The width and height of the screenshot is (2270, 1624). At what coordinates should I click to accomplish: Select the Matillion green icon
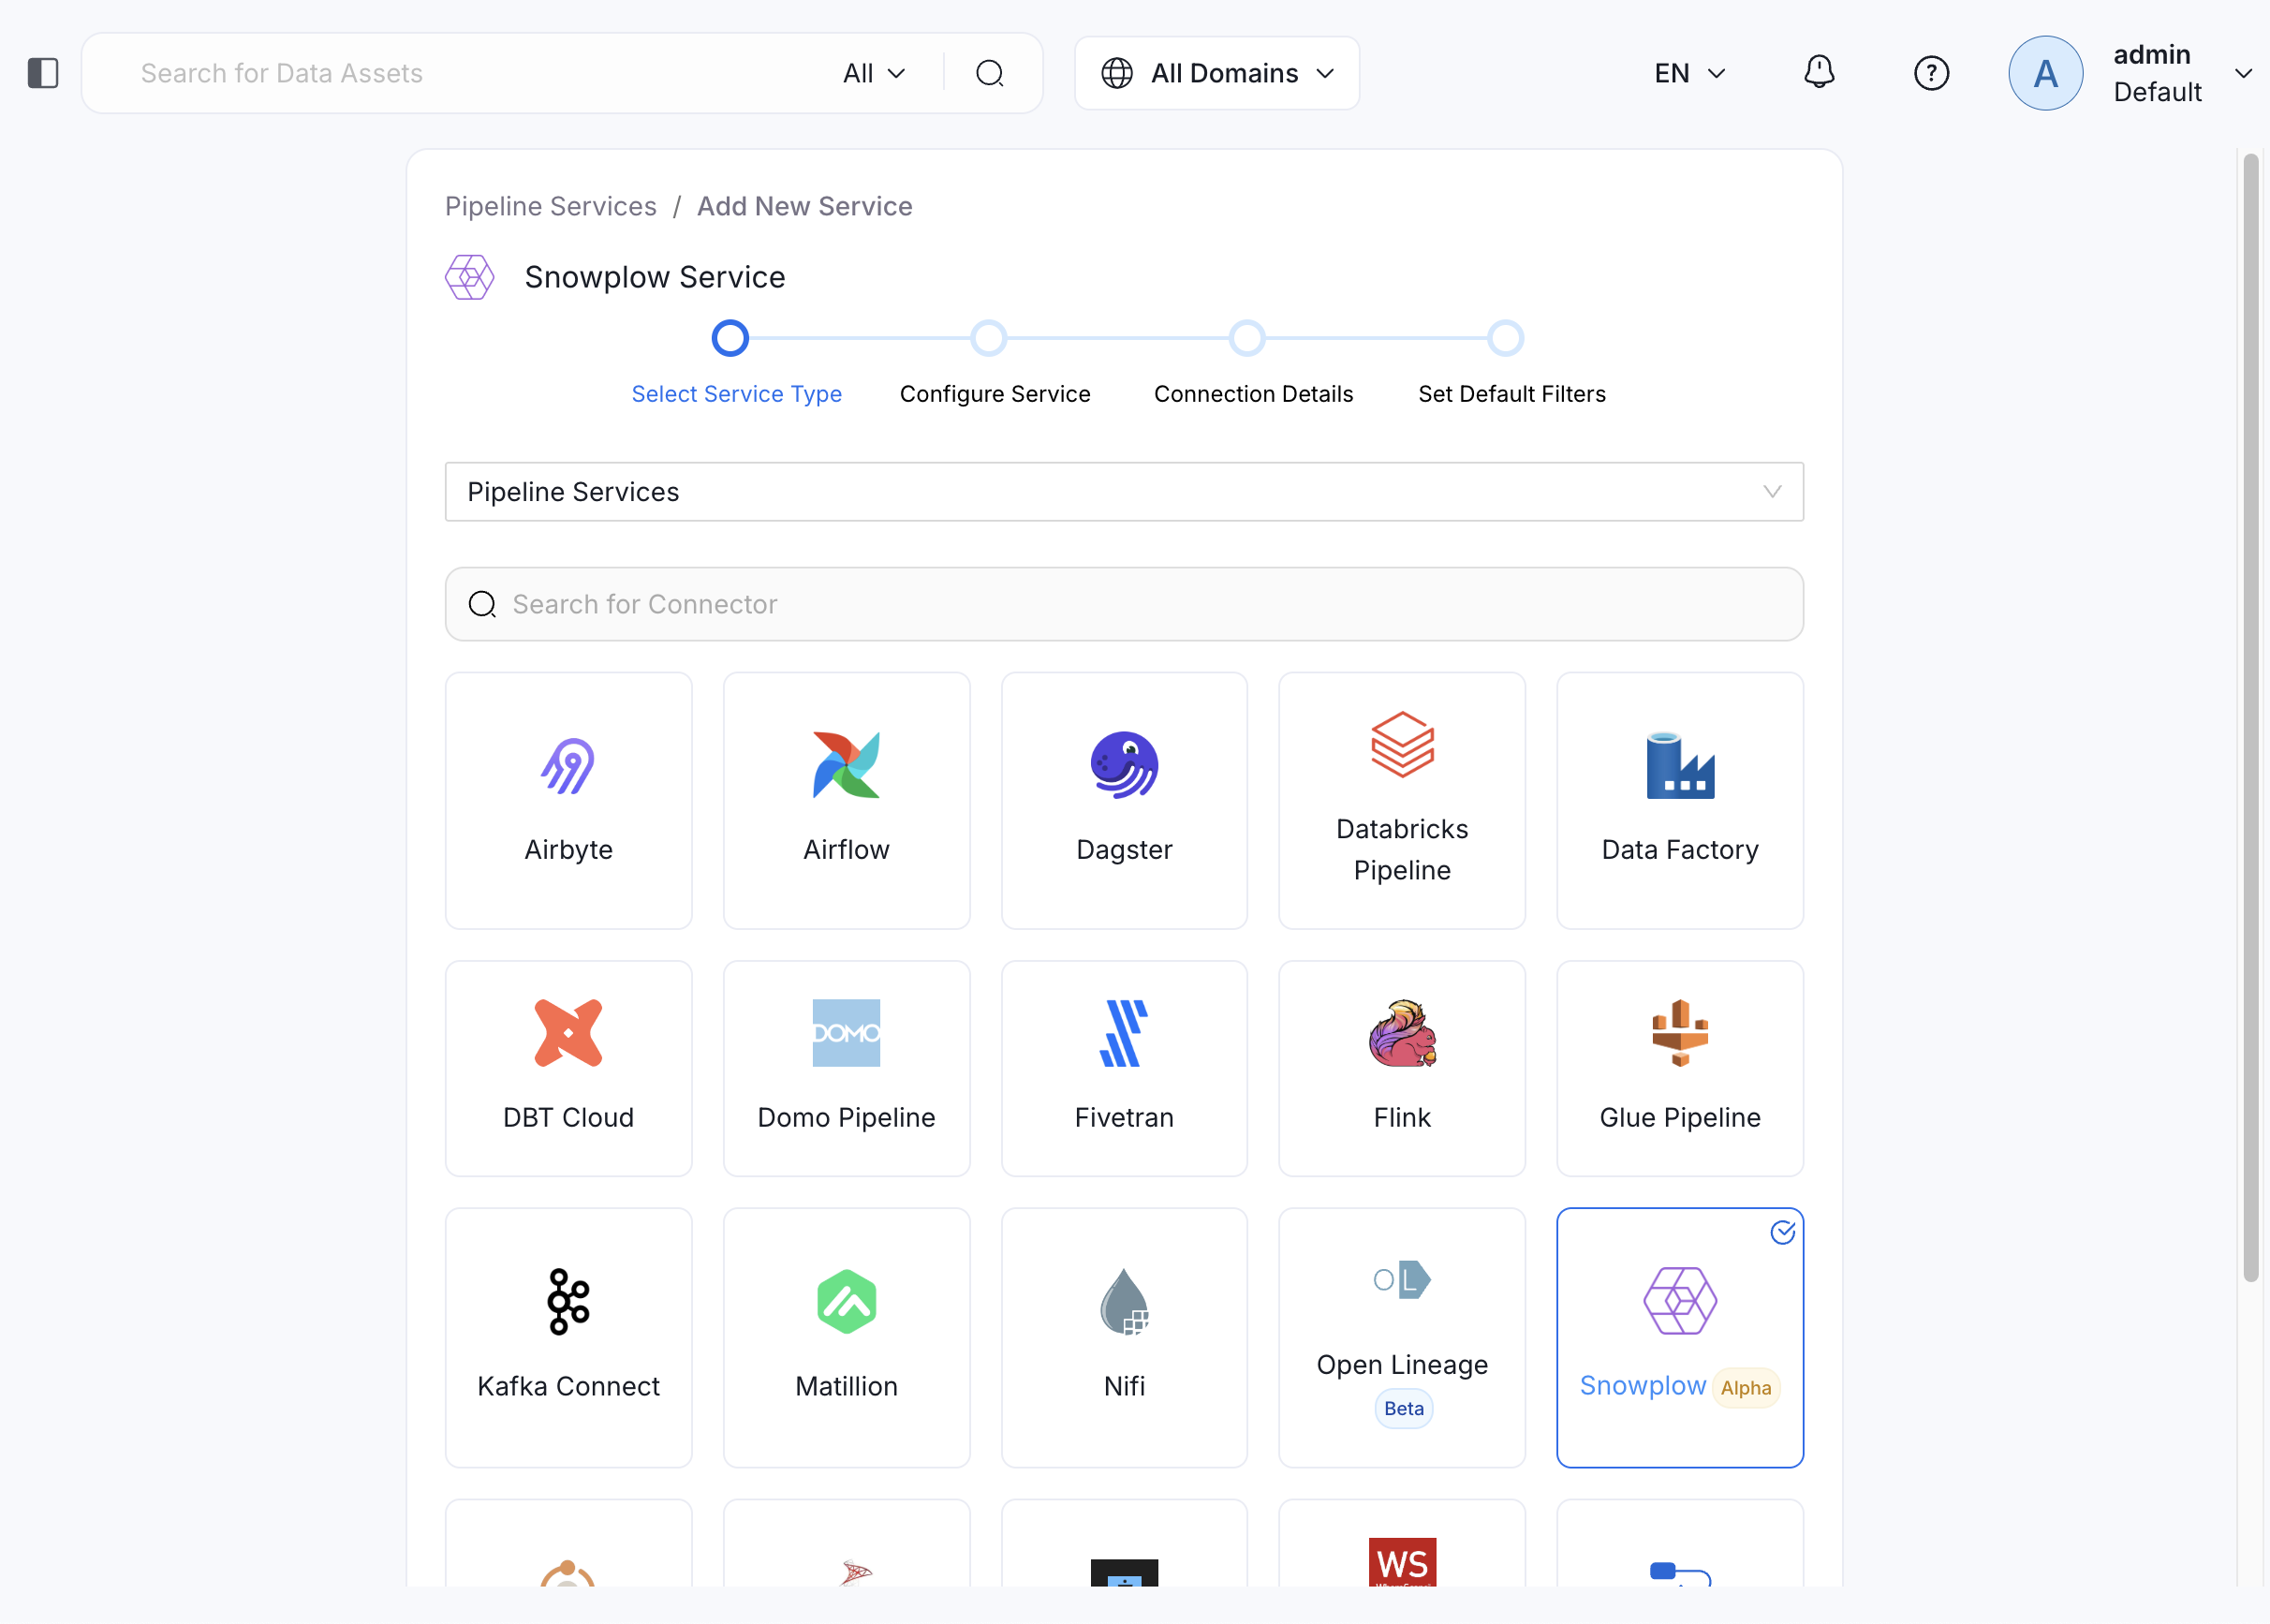[846, 1301]
